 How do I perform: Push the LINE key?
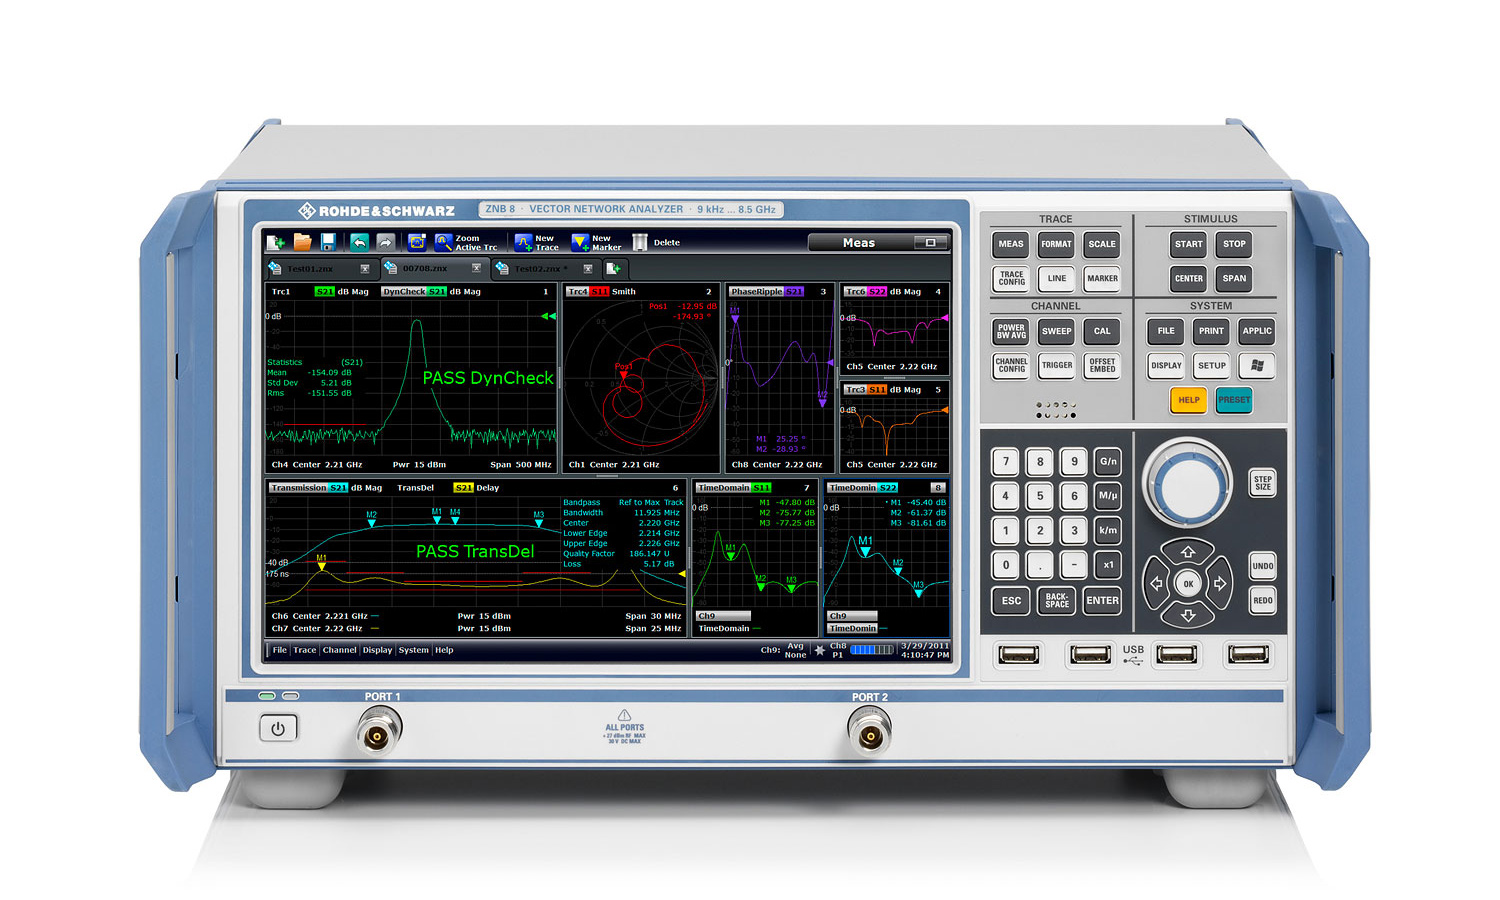pos(1056,279)
